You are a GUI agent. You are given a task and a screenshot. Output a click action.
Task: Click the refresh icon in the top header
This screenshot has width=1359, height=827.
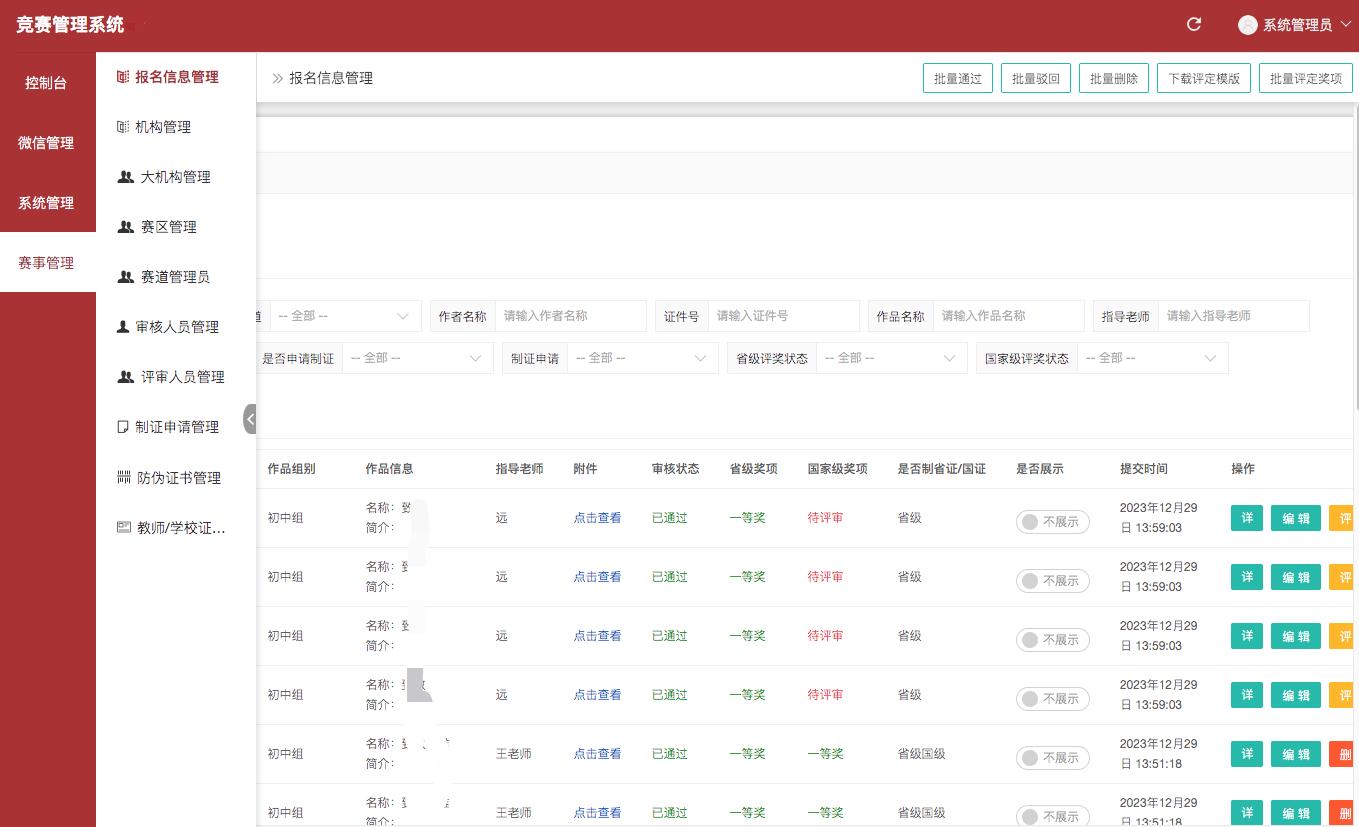(1193, 24)
